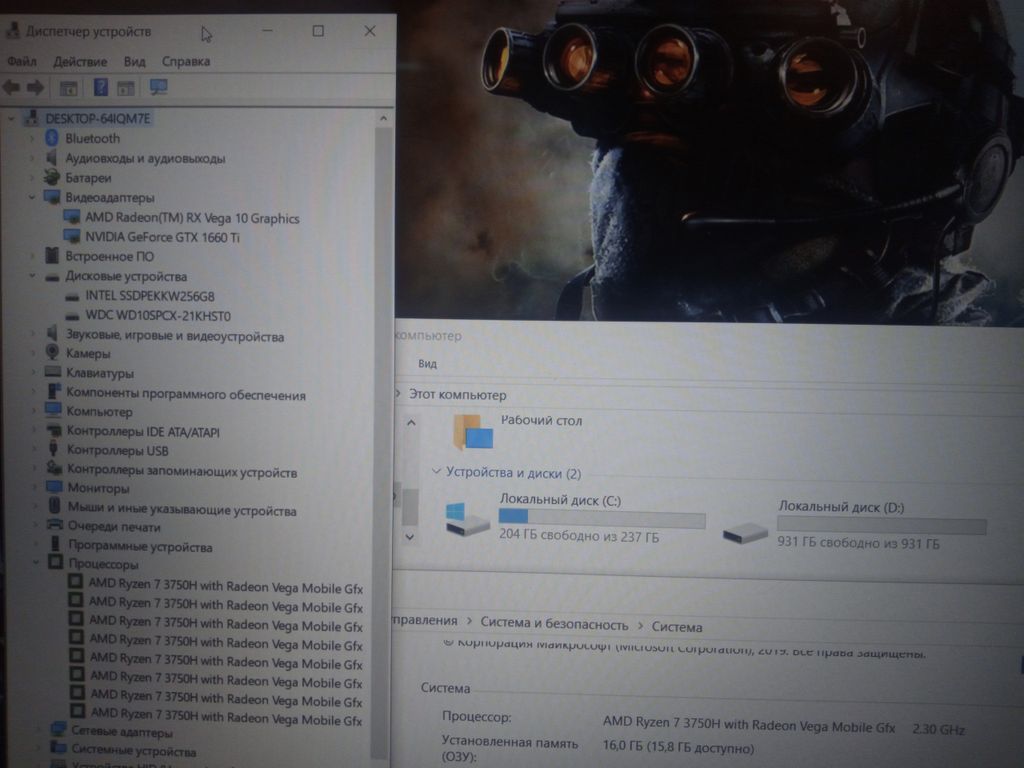Expand the Мониторы category
This screenshot has height=768, width=1024.
pos(34,487)
